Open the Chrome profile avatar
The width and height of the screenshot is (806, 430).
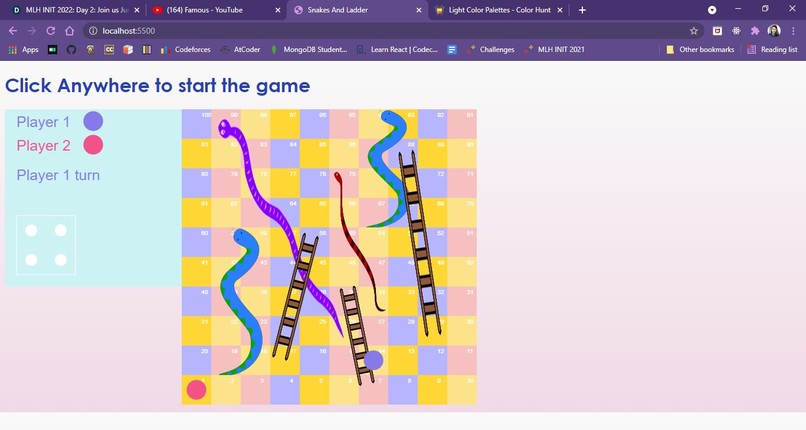774,31
